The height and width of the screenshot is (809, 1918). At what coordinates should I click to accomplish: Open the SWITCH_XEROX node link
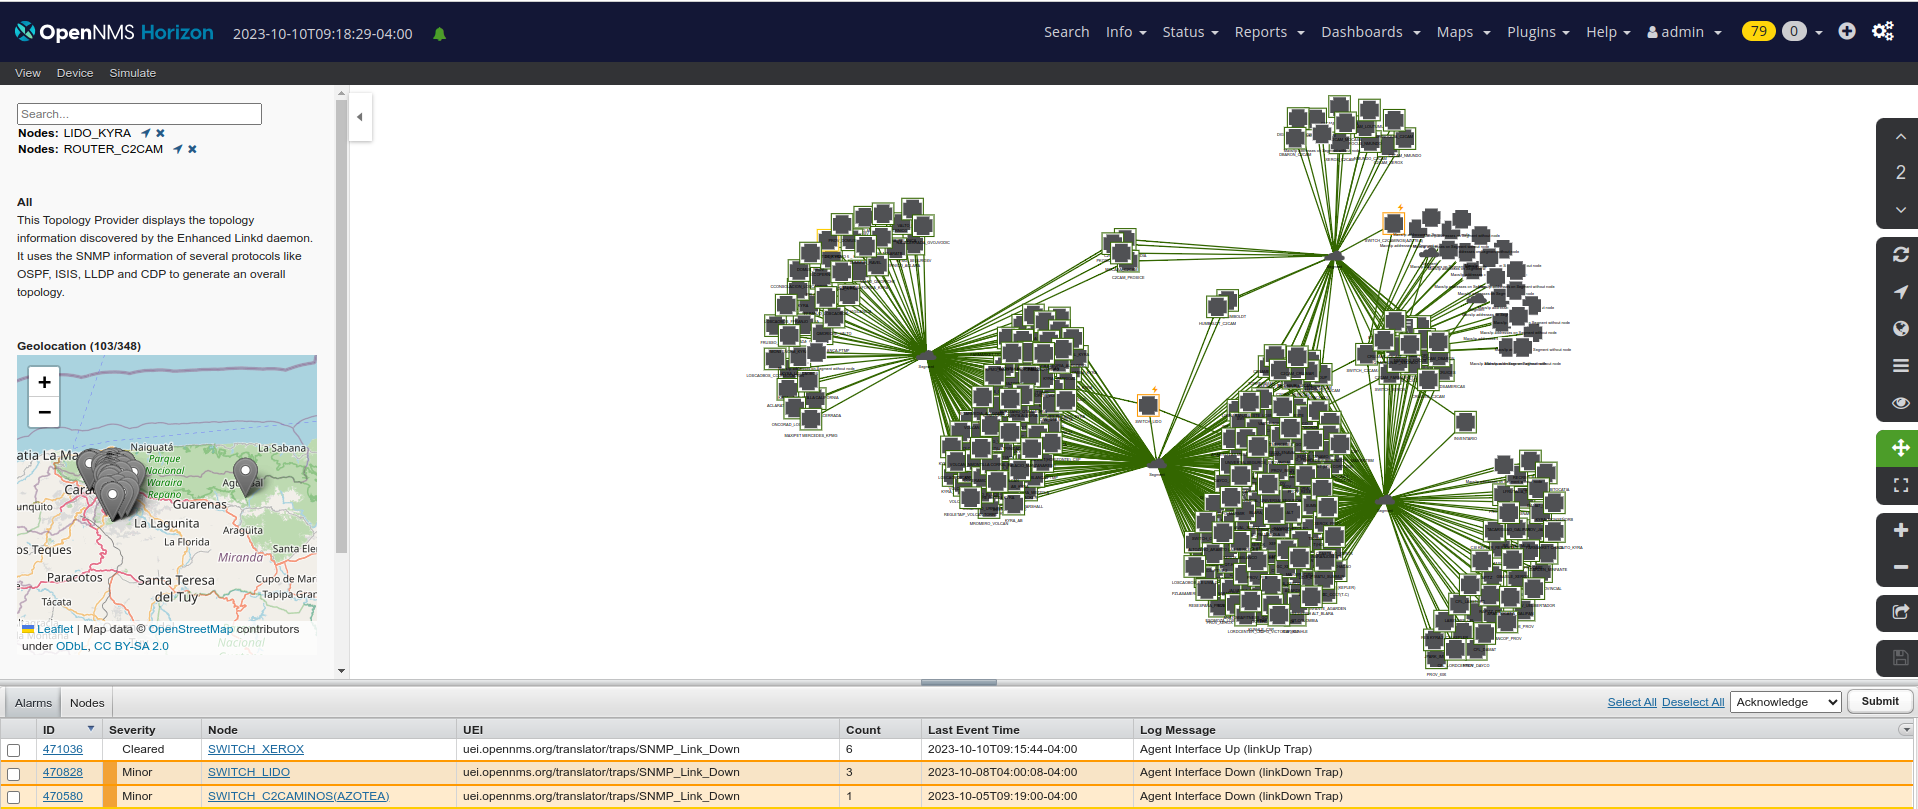(x=256, y=749)
